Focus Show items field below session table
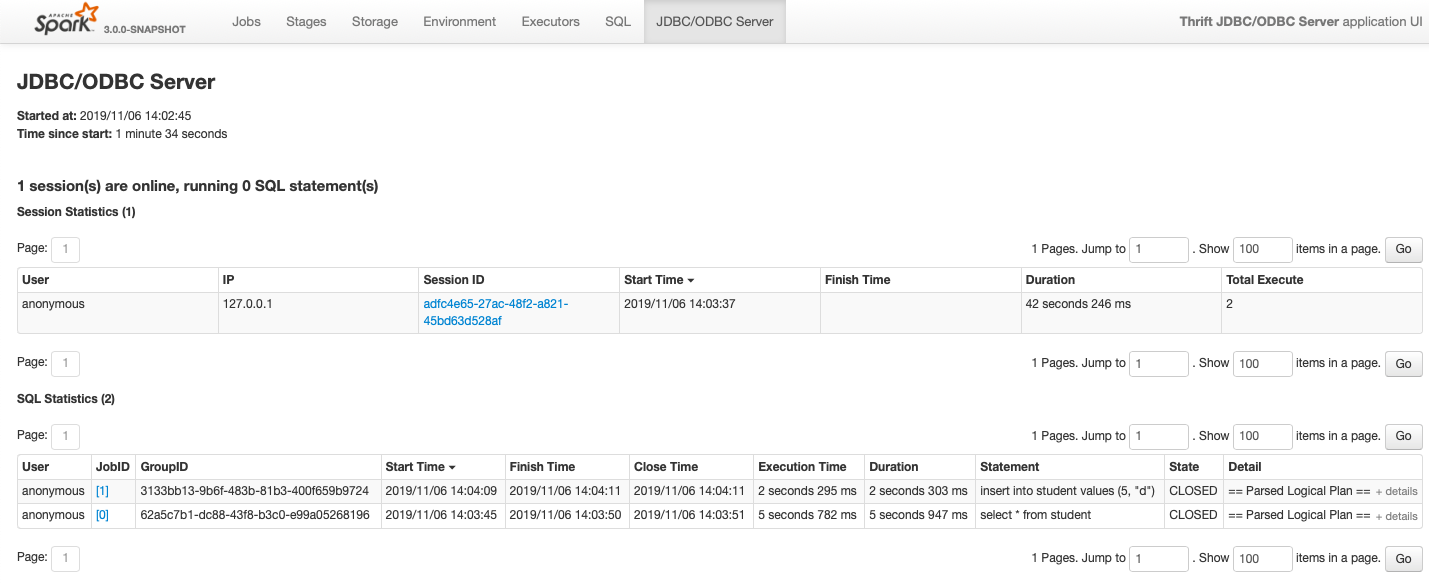Viewport: 1429px width, 583px height. pyautogui.click(x=1263, y=363)
